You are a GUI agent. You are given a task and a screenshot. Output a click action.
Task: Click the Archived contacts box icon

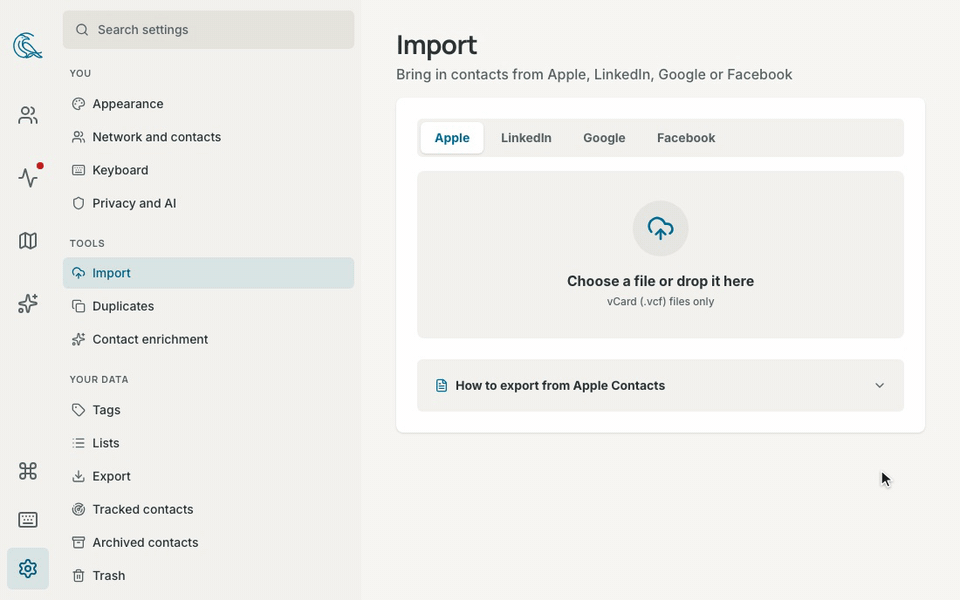click(78, 542)
